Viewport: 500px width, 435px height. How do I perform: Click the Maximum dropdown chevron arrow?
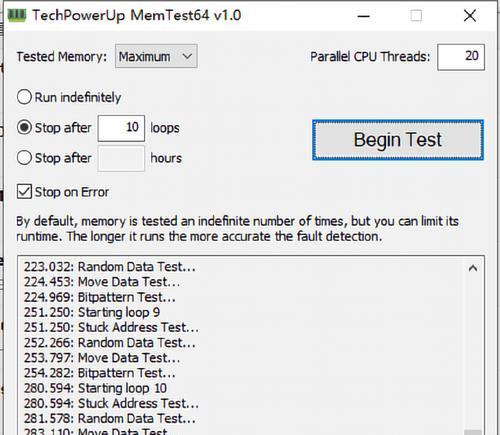coord(187,56)
